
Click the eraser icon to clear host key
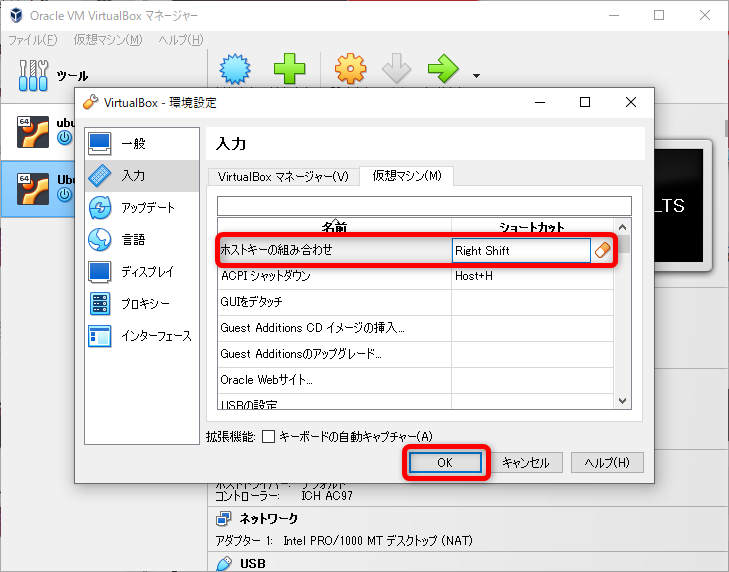[602, 250]
